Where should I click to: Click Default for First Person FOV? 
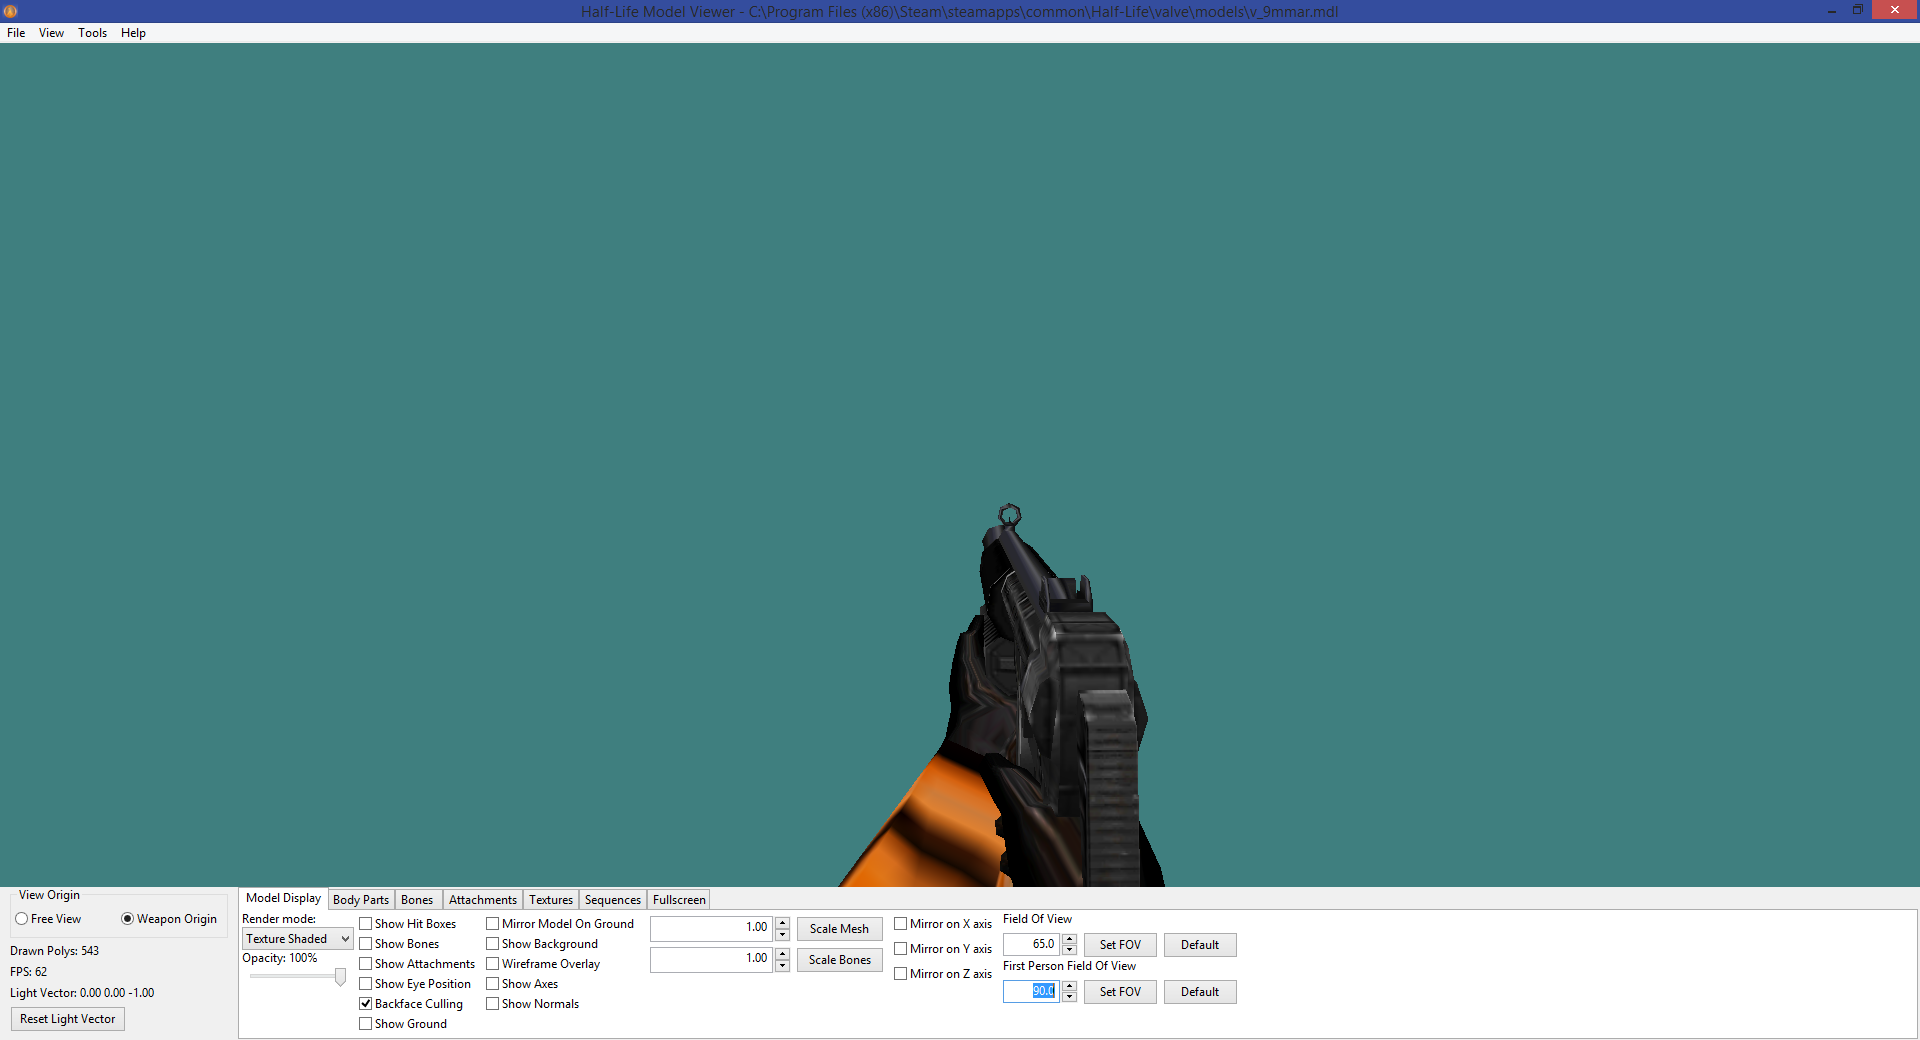1200,992
